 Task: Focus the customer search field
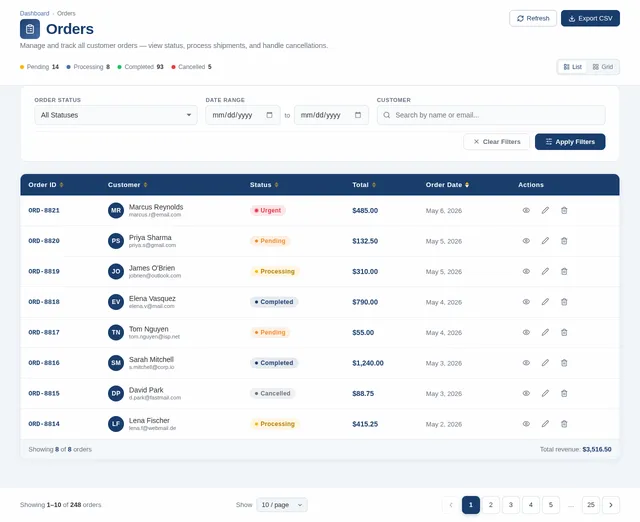tap(491, 115)
